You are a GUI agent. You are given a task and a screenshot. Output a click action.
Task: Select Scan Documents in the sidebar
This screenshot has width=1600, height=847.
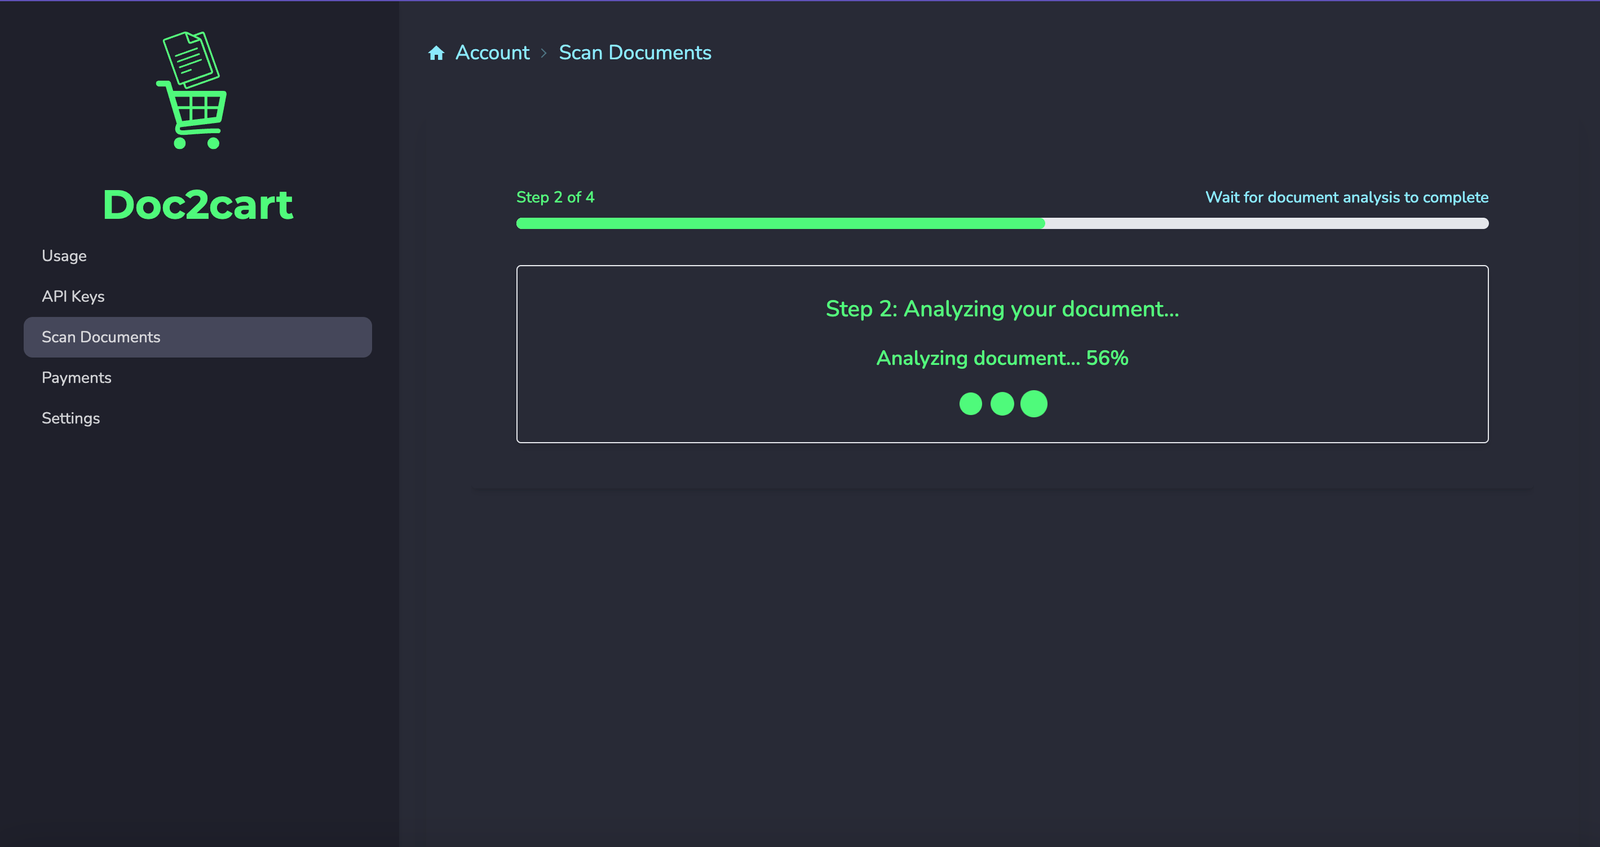198,337
